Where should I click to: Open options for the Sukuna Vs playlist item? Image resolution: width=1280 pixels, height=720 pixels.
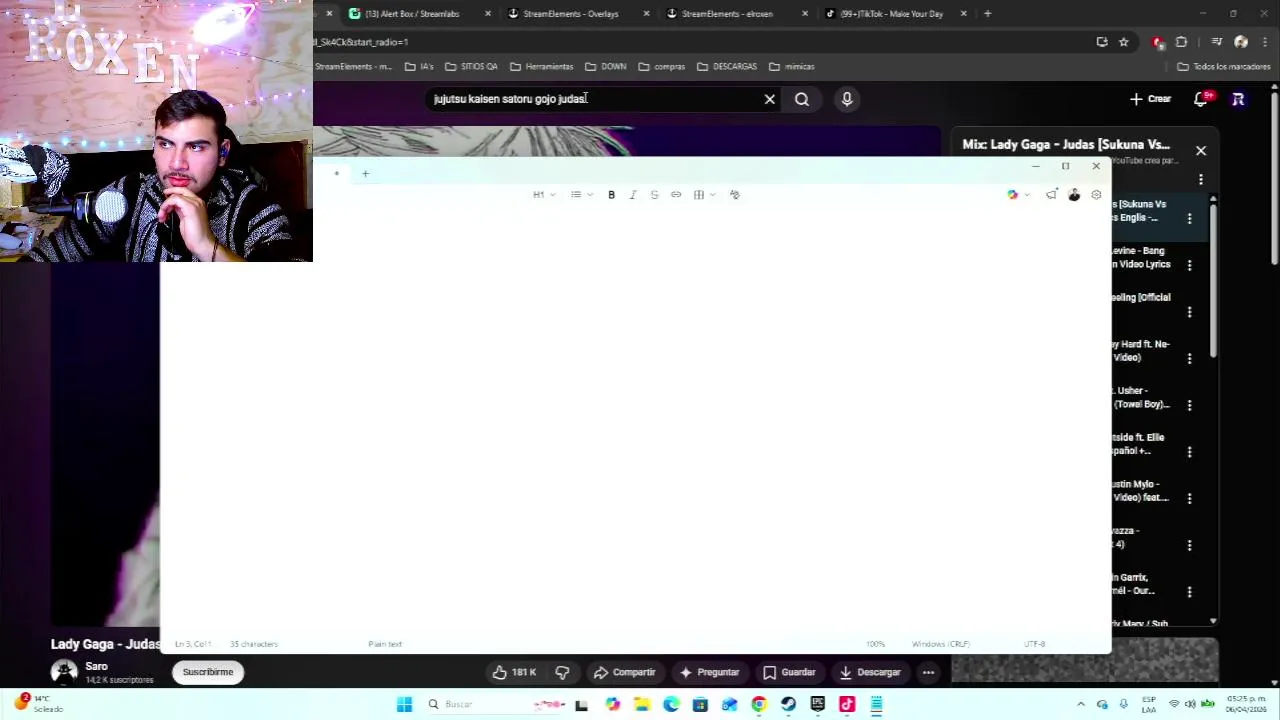1189,218
